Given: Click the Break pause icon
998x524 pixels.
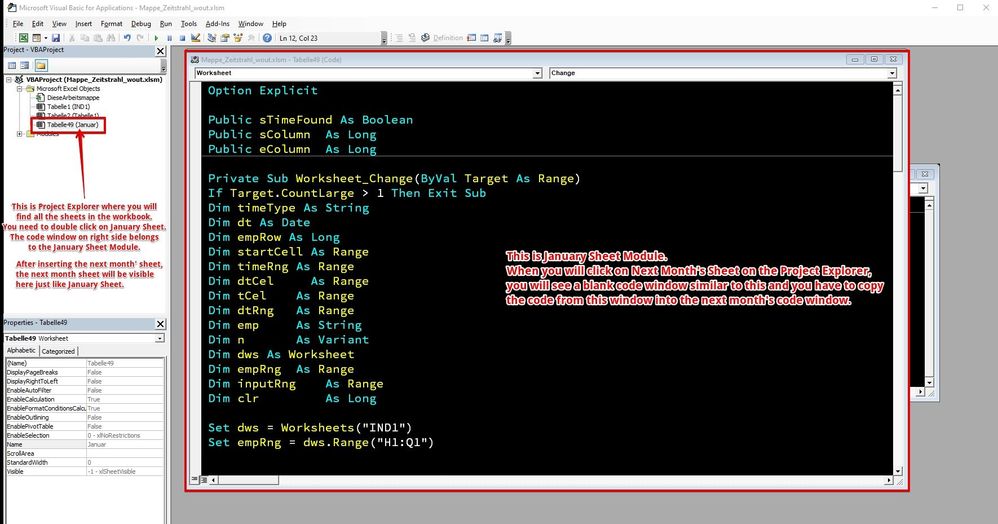Looking at the screenshot, I should 169,38.
